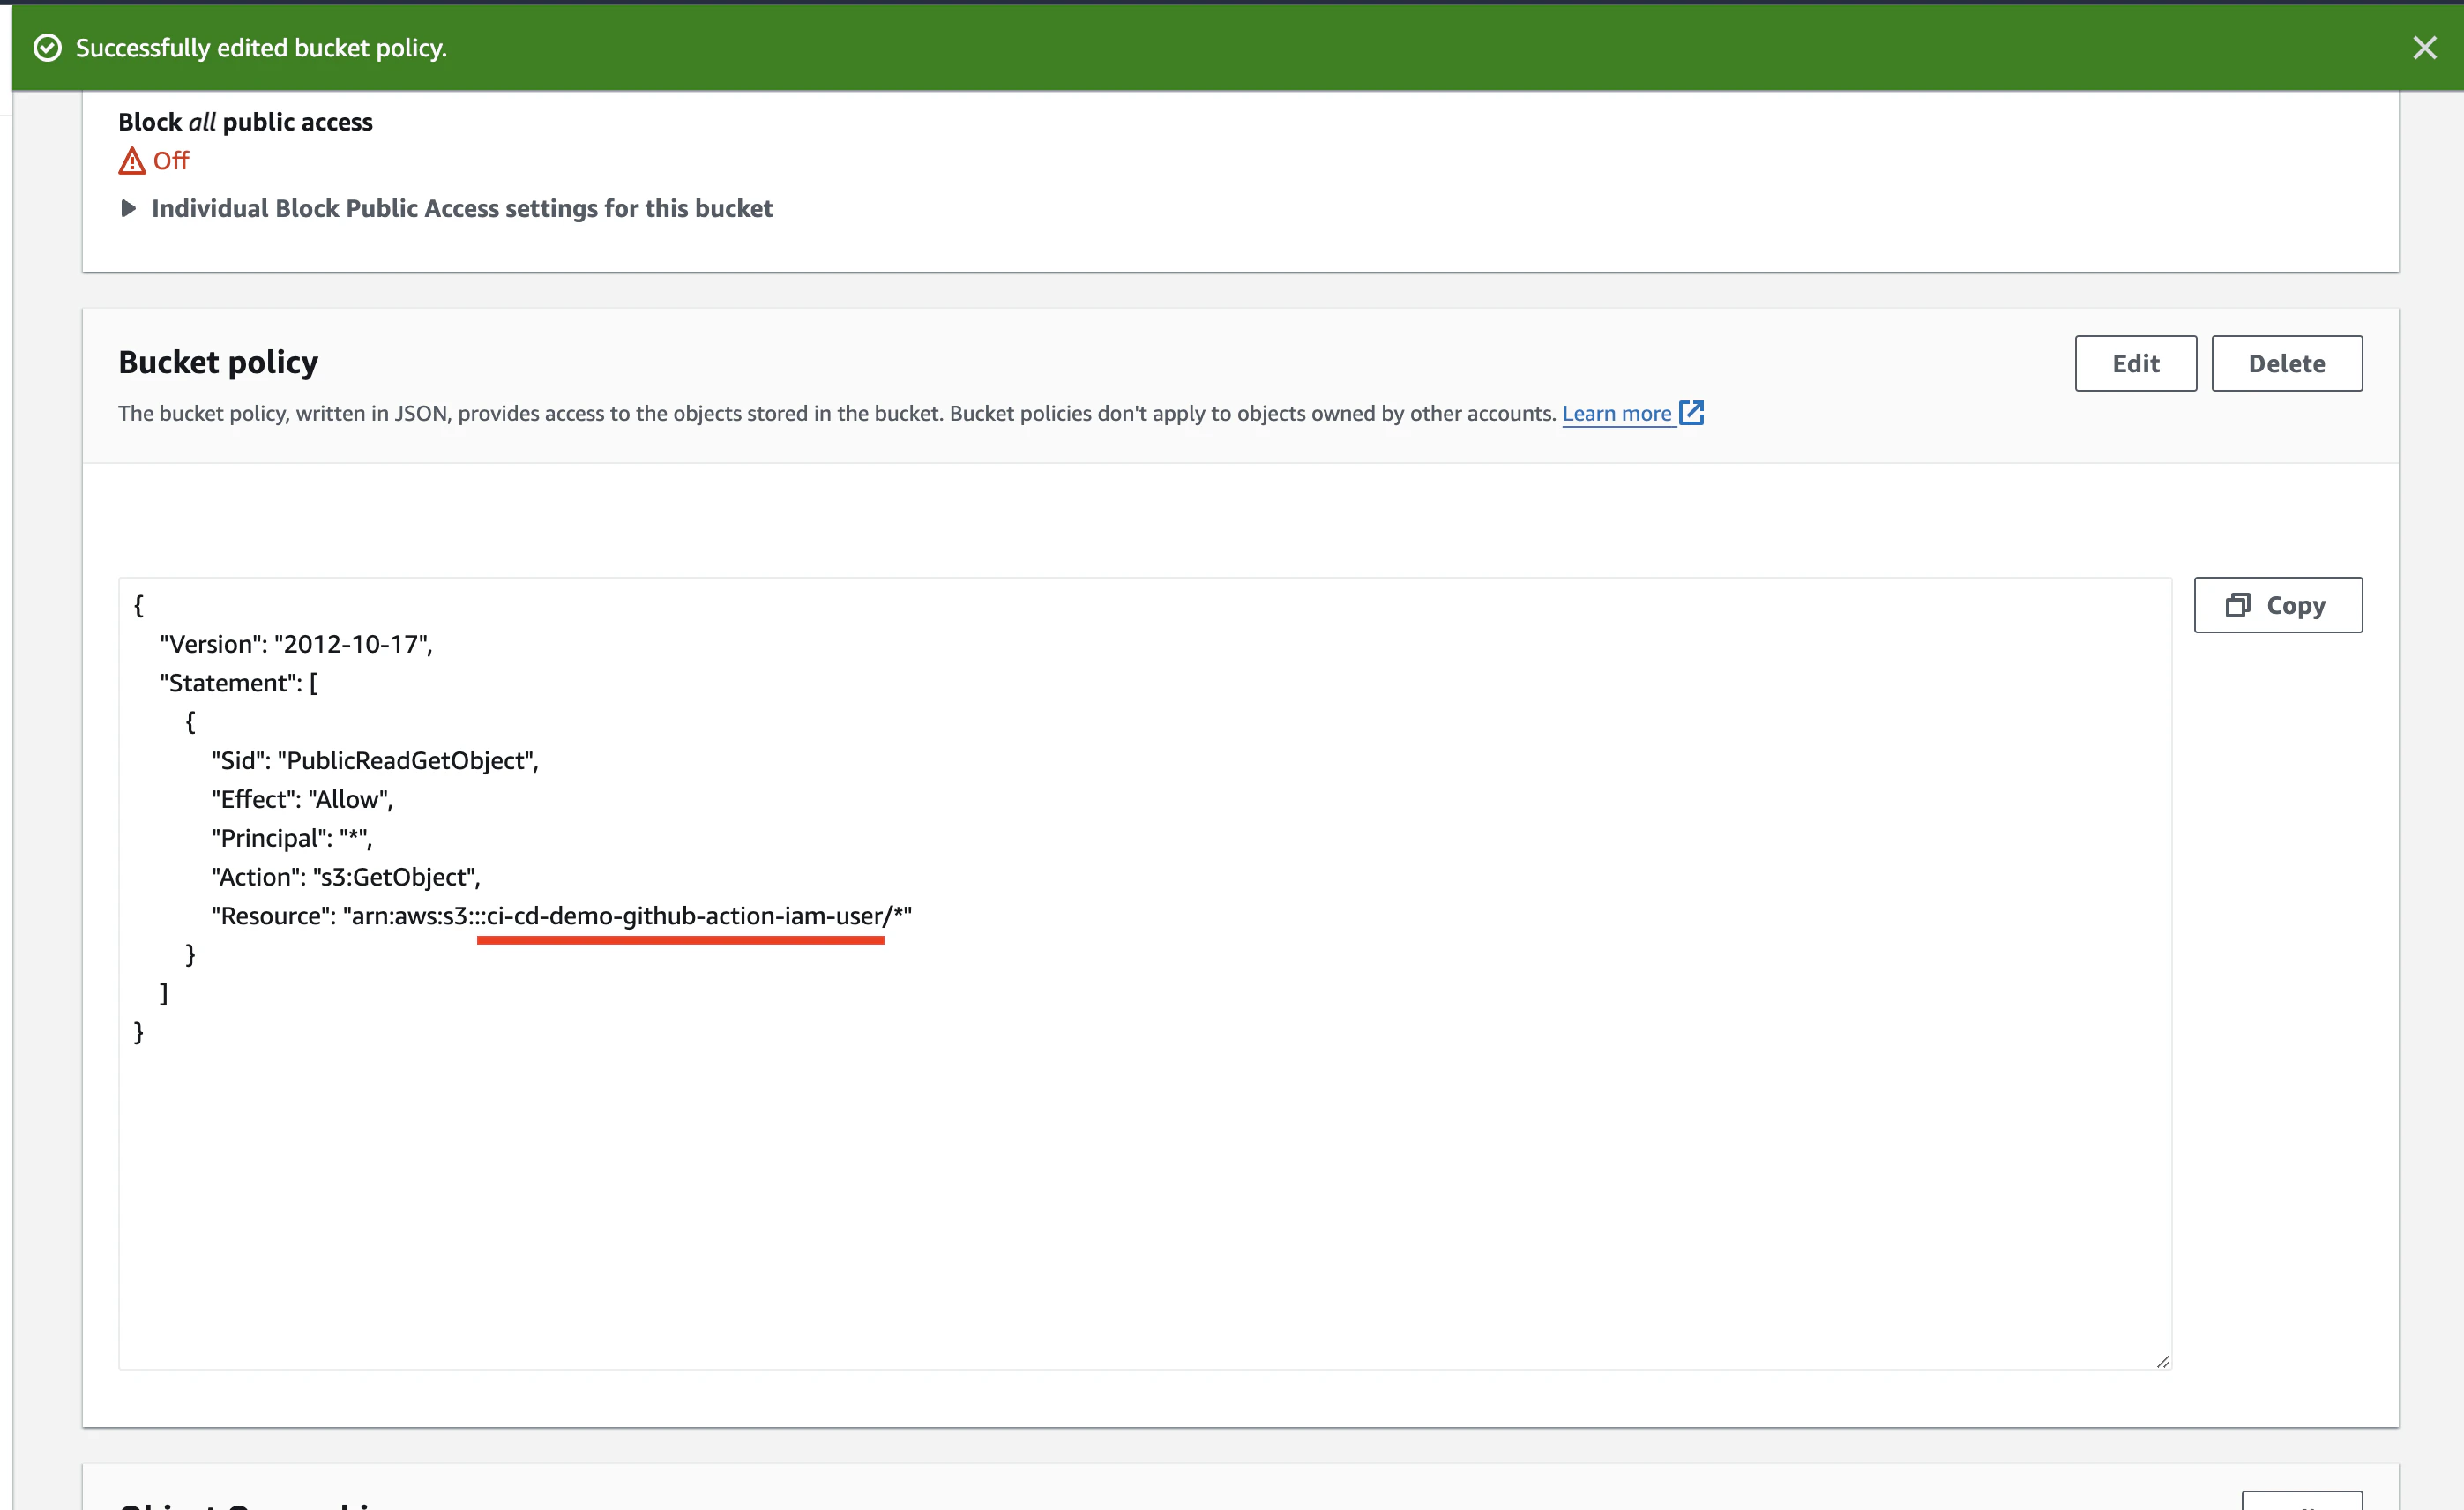Click the "Principal": "*" line

291,838
